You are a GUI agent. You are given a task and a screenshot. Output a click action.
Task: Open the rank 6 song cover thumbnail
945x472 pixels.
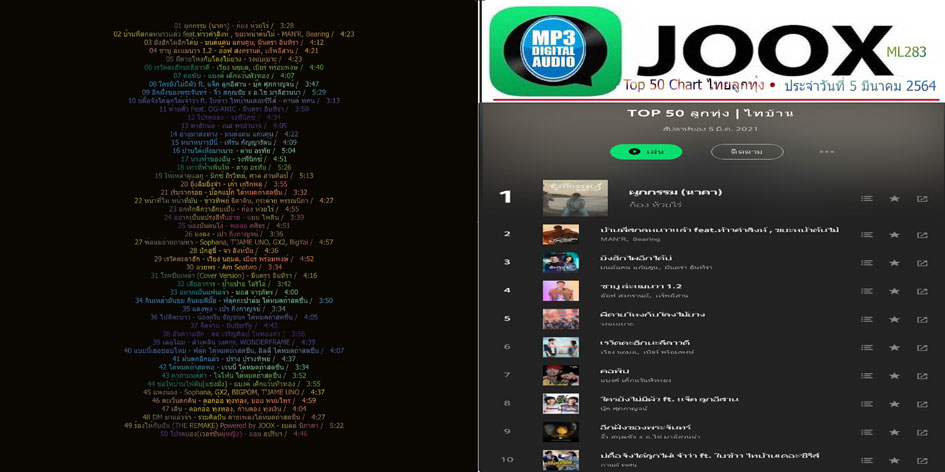tap(560, 347)
